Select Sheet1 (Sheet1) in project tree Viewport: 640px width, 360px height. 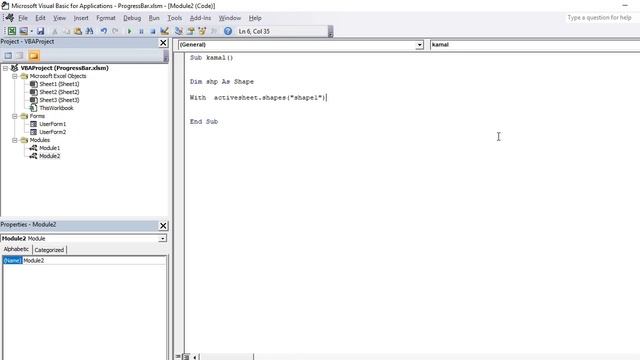pyautogui.click(x=59, y=84)
